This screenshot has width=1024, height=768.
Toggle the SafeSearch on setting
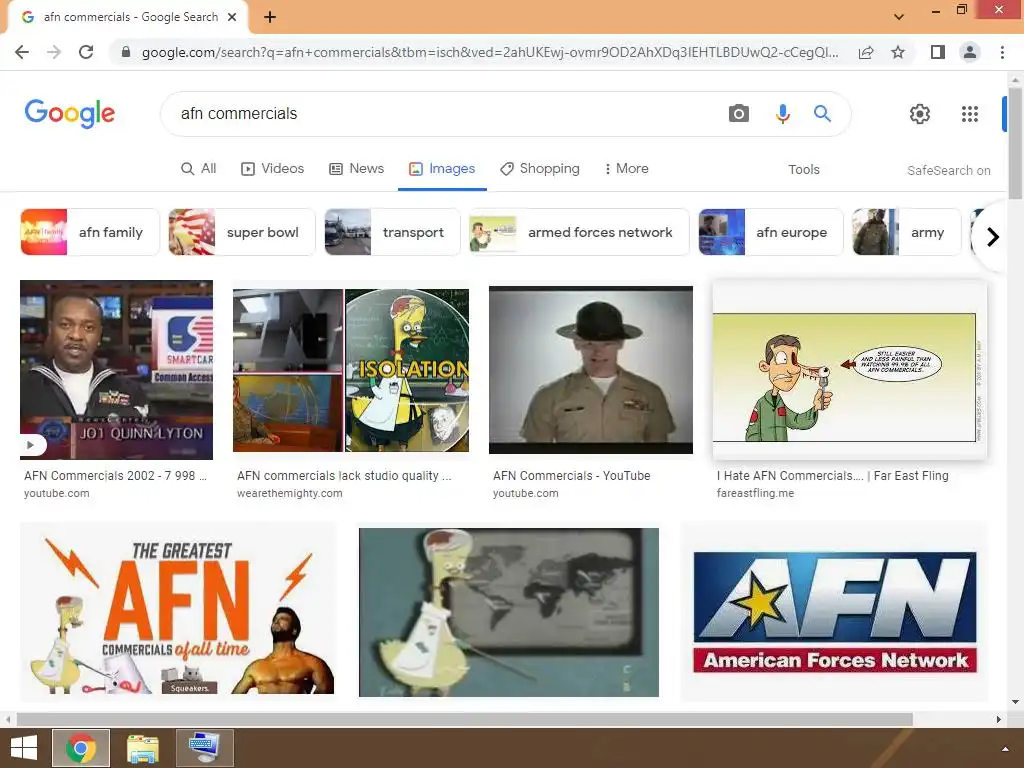(x=948, y=170)
